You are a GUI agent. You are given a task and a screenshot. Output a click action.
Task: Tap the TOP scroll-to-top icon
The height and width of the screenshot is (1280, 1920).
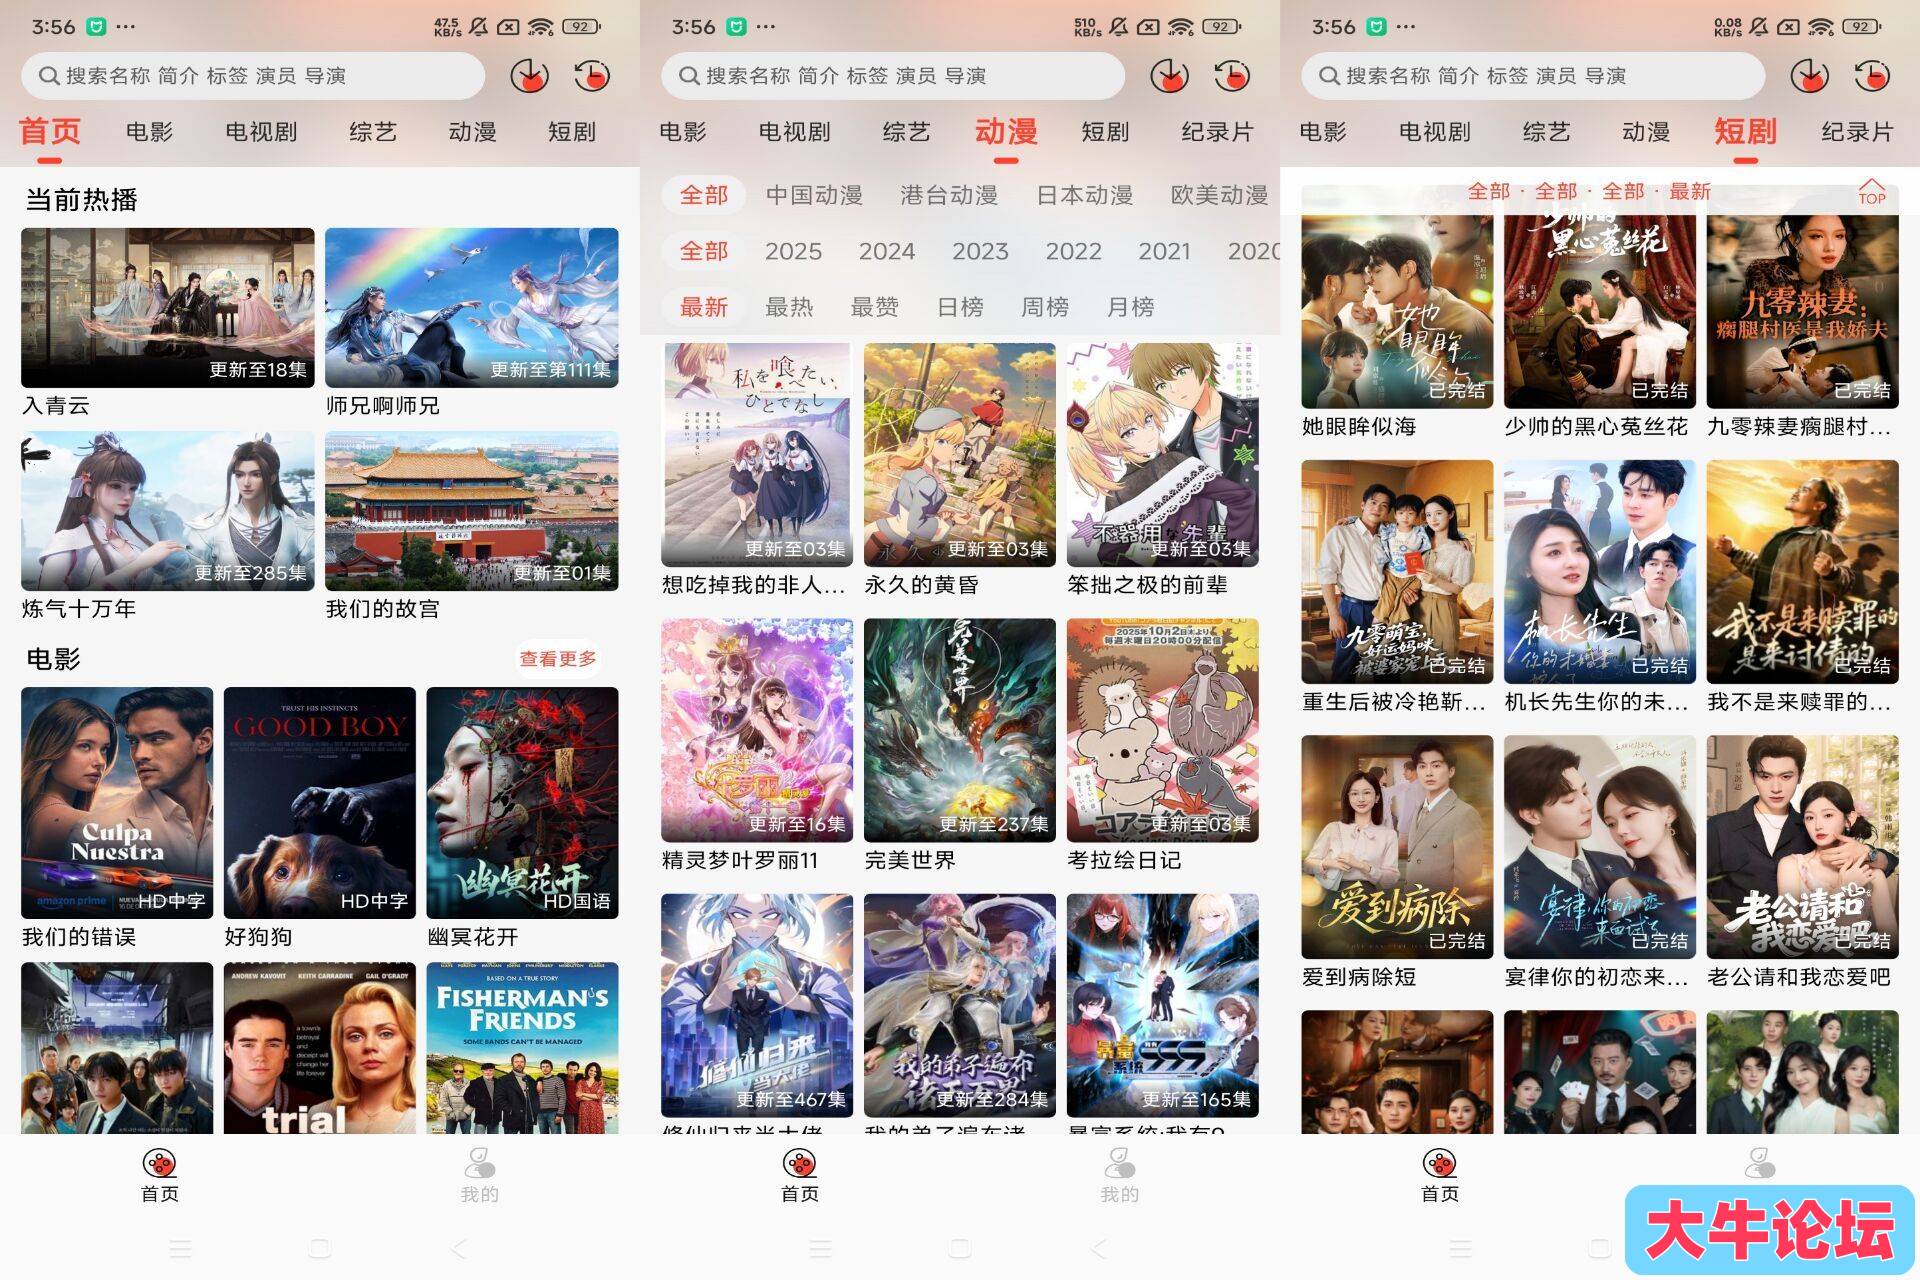[1871, 191]
